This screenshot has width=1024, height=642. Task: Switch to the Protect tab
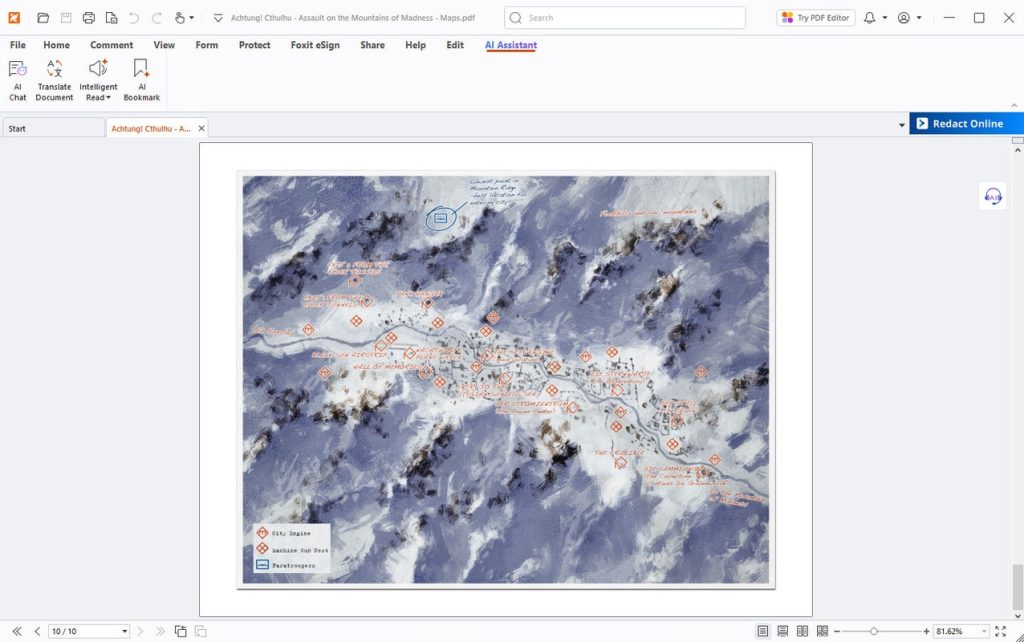[x=254, y=45]
